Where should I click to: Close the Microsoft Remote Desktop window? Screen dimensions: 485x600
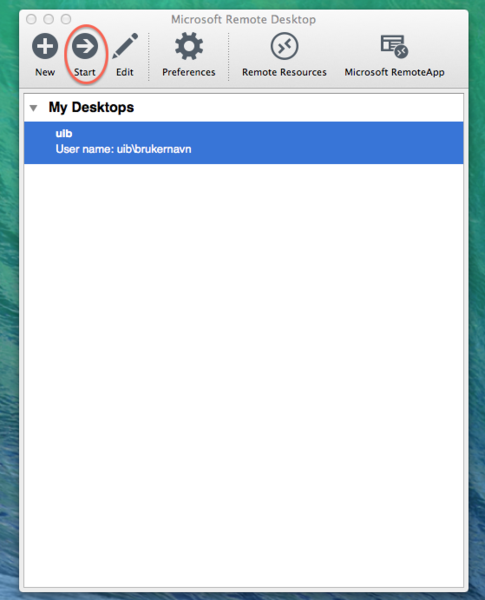click(x=31, y=19)
